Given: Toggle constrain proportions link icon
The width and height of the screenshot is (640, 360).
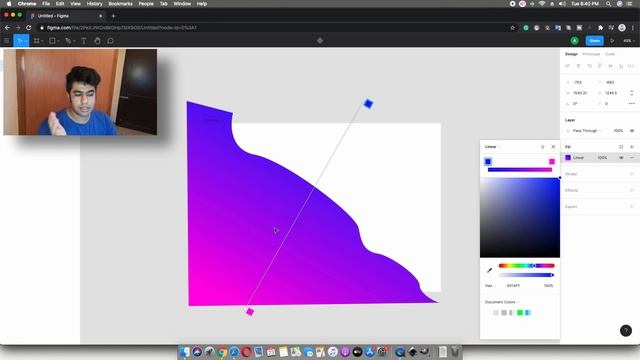Looking at the screenshot, I should pyautogui.click(x=632, y=93).
